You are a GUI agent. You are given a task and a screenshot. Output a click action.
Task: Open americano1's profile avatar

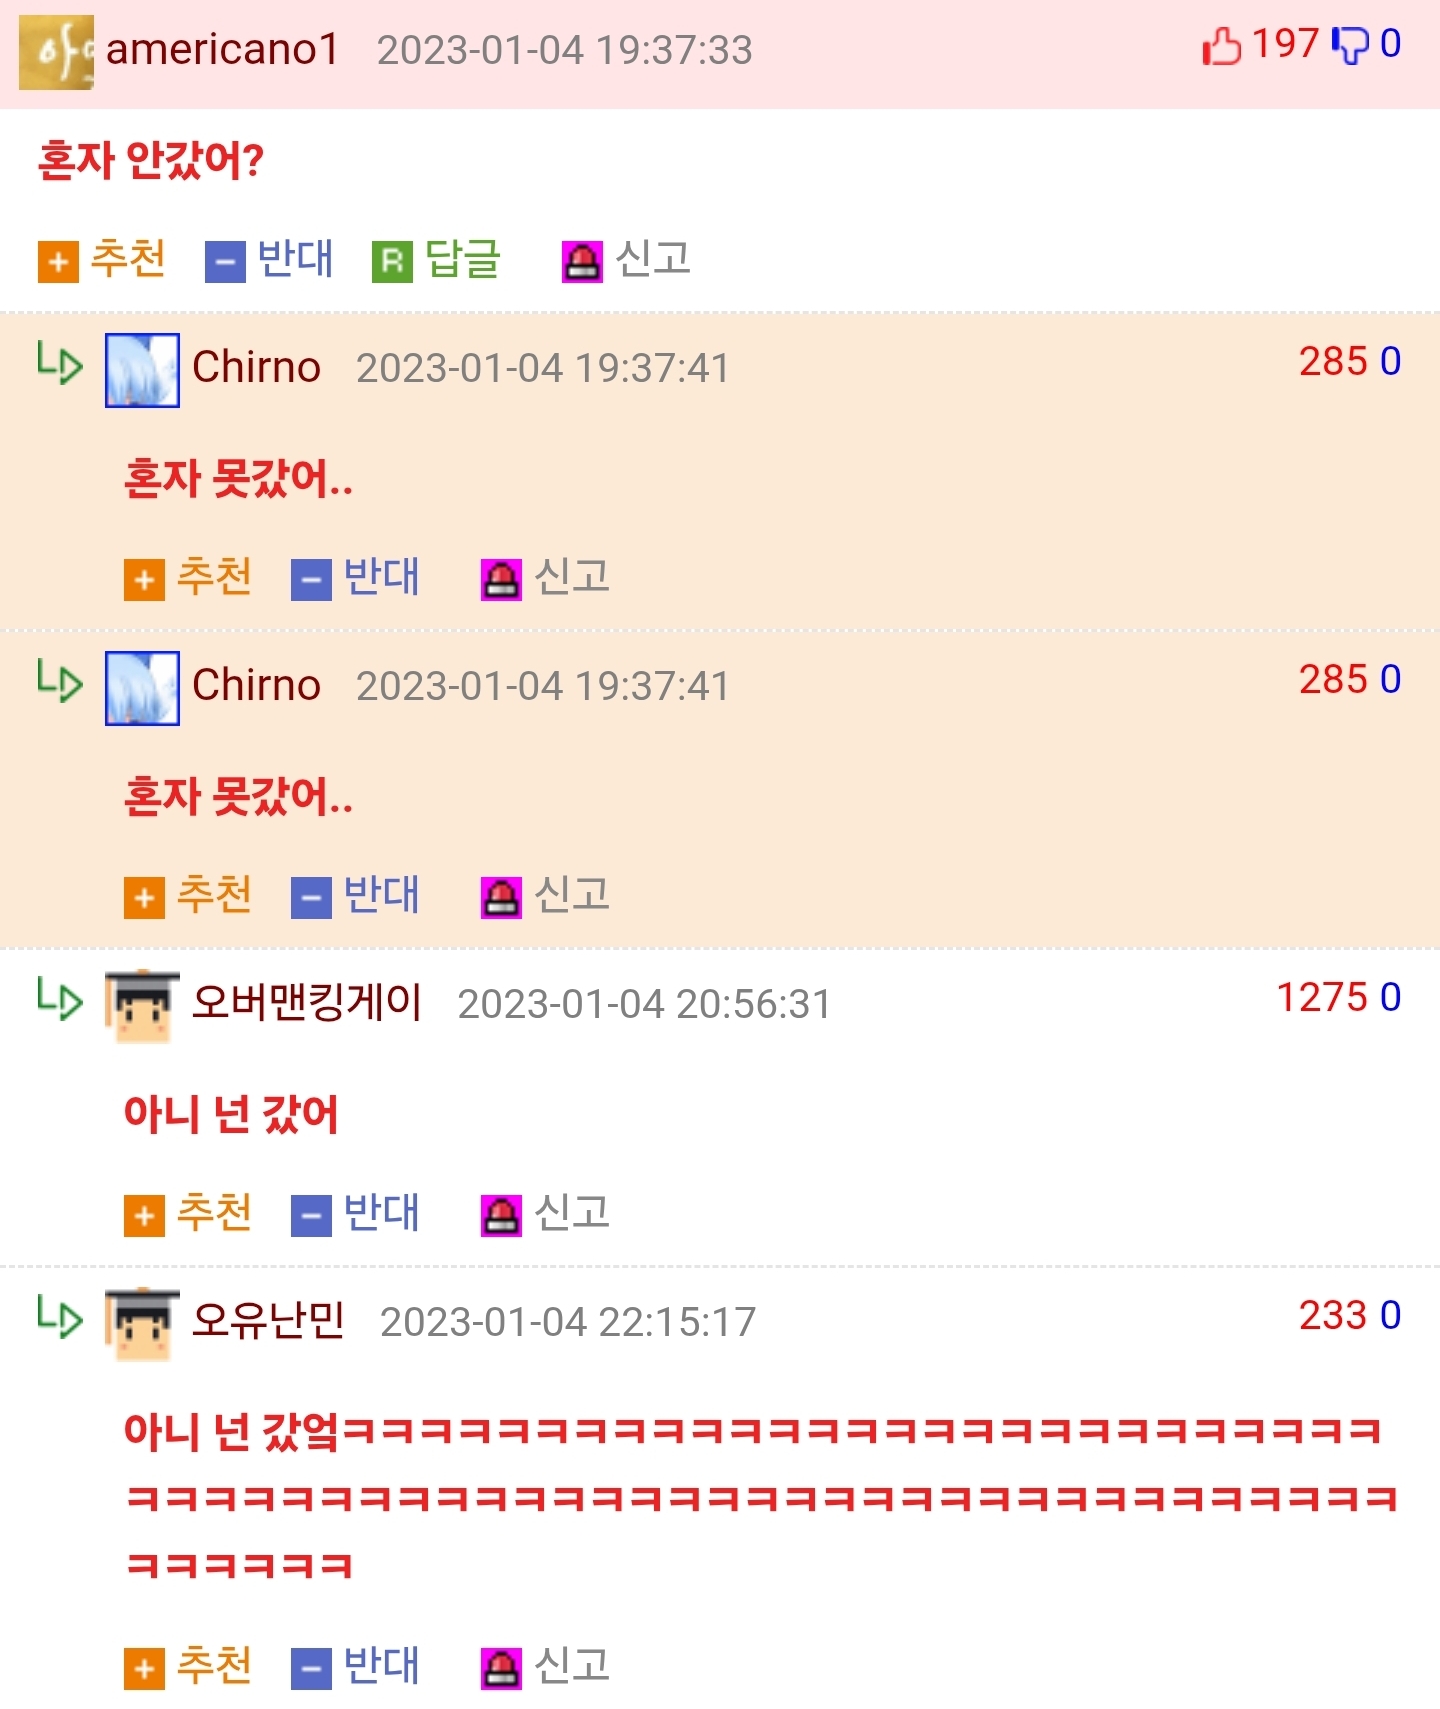coord(56,52)
